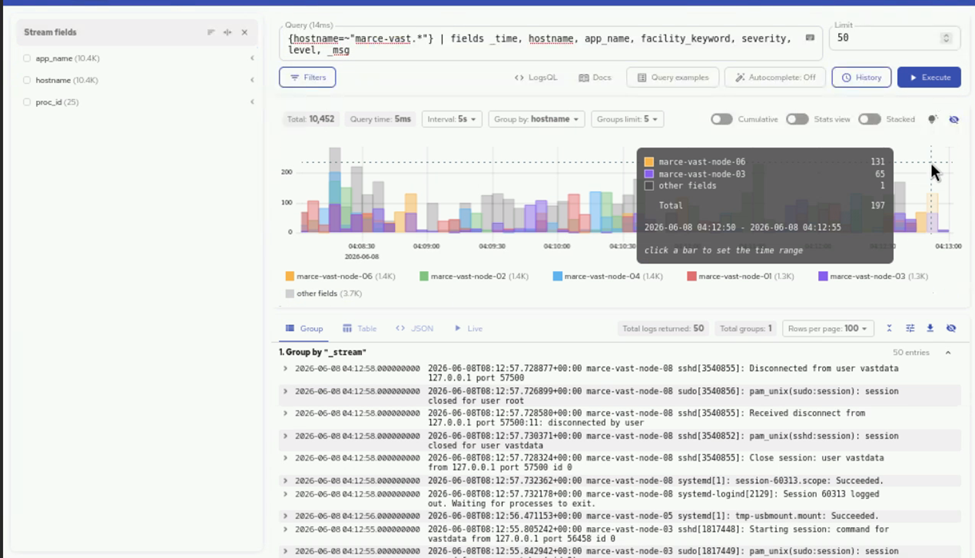Open the Groups limit dropdown
The width and height of the screenshot is (975, 558).
coord(627,119)
